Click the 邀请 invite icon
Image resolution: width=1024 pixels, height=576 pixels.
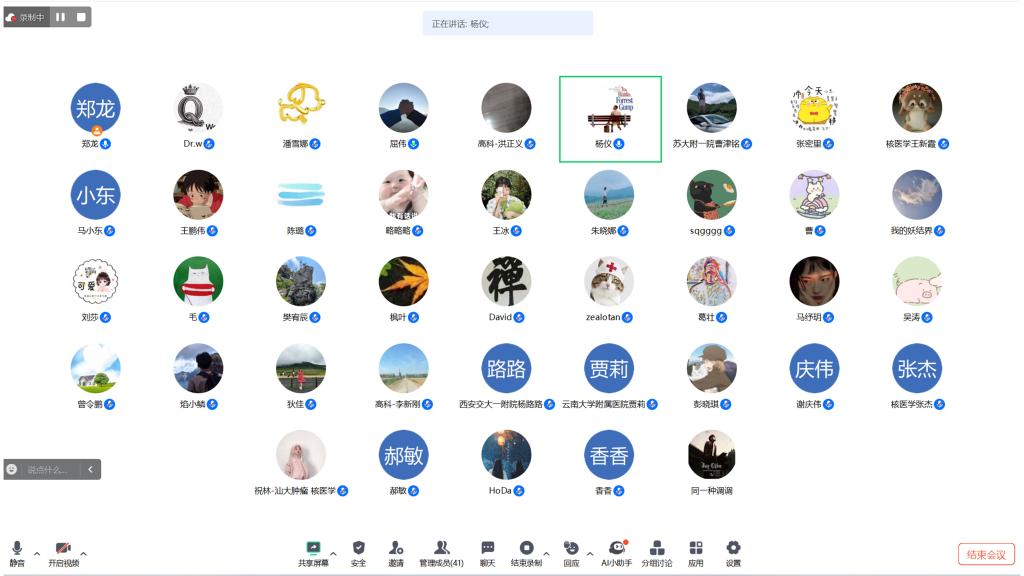point(396,553)
